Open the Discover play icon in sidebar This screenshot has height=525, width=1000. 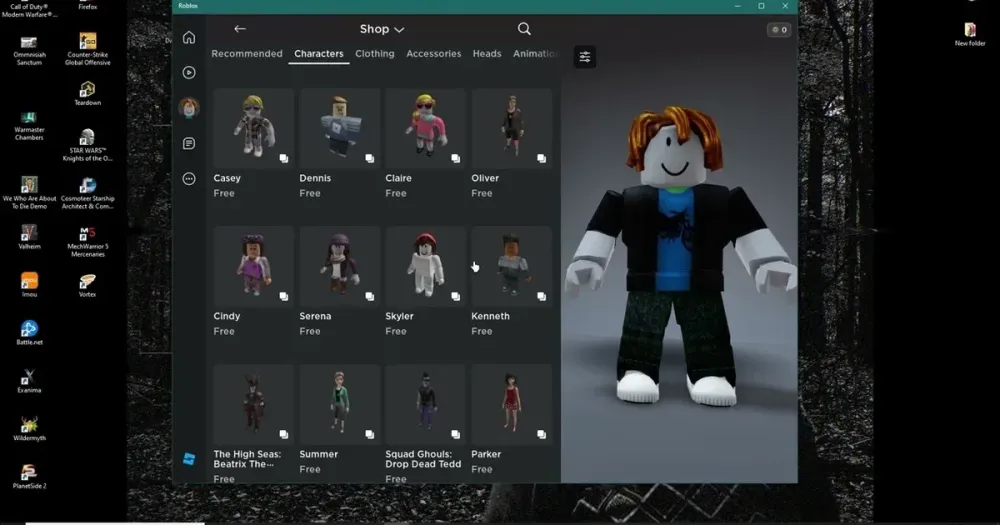pos(189,72)
